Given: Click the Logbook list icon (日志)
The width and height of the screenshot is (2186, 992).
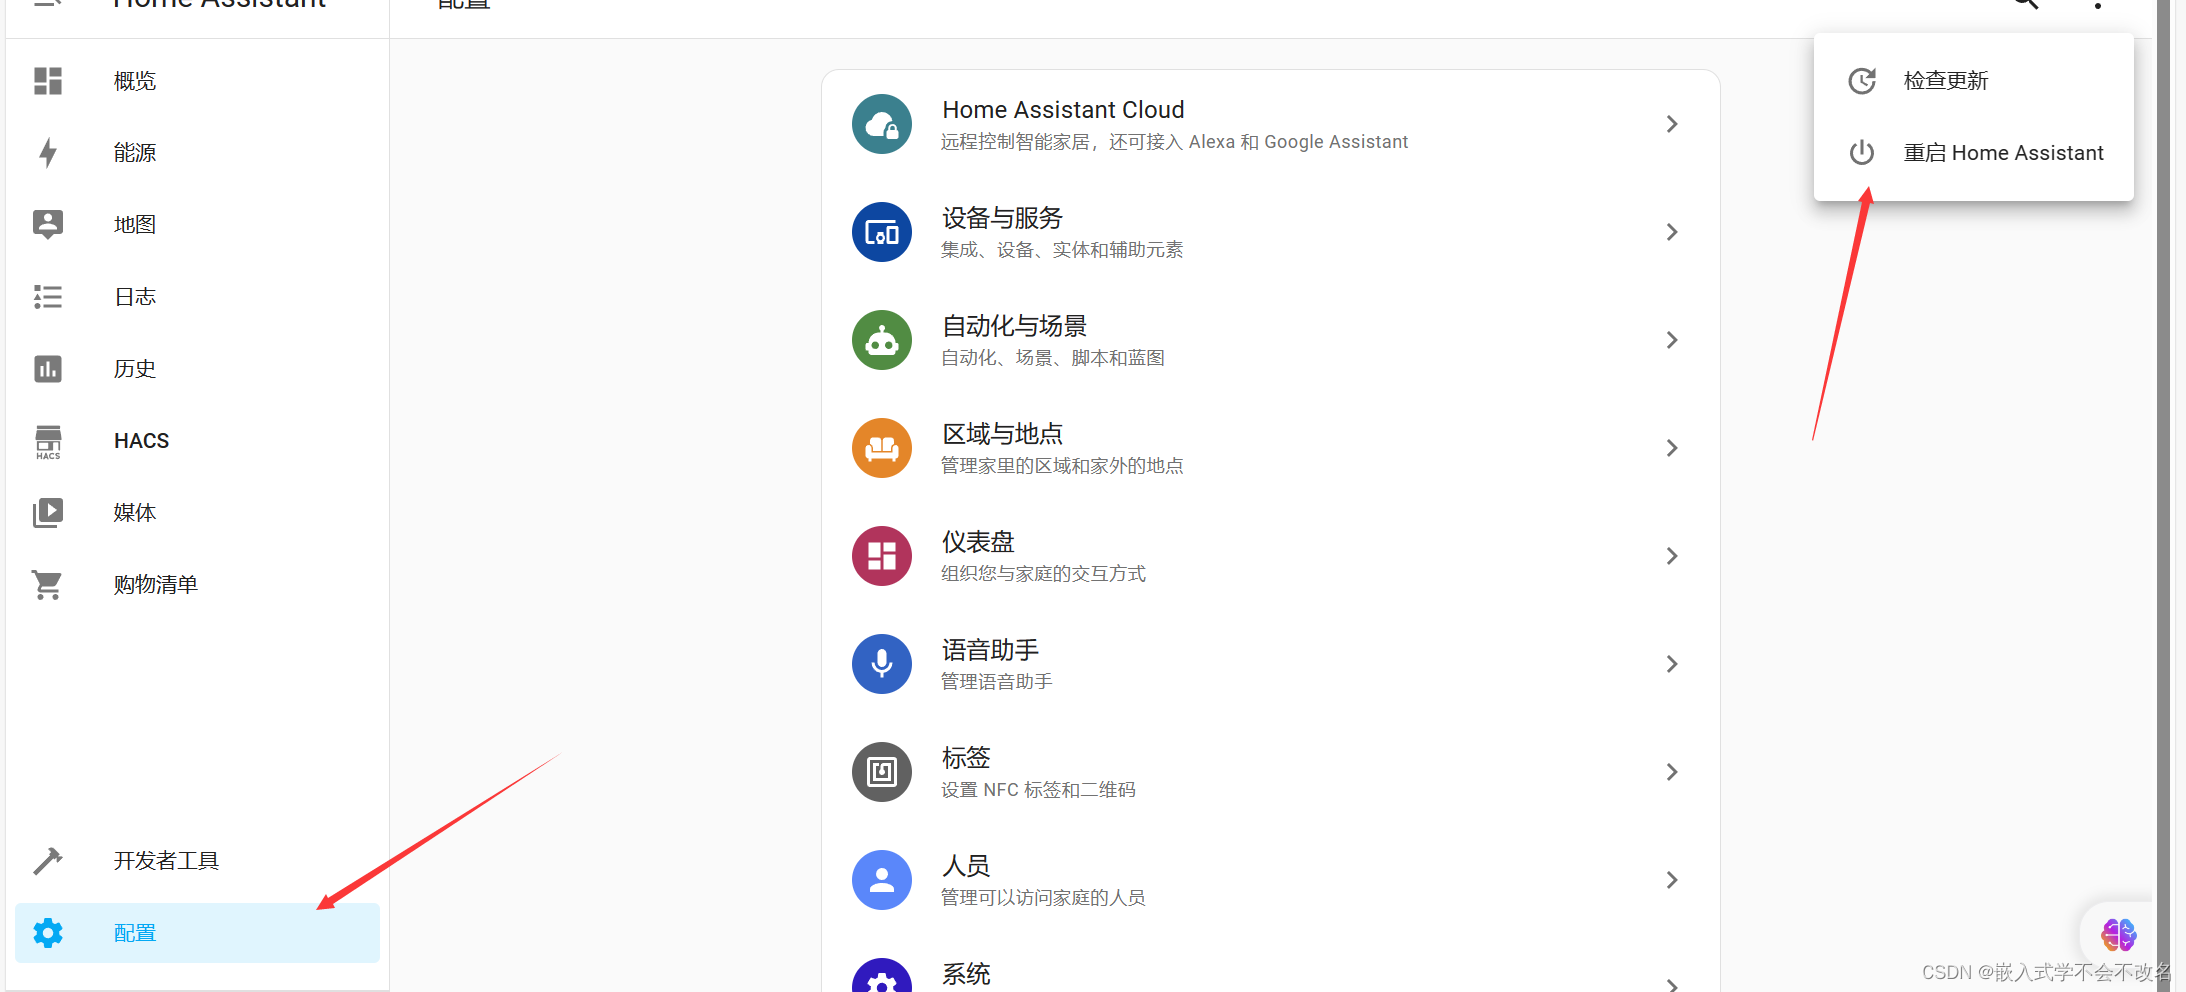Looking at the screenshot, I should [48, 297].
